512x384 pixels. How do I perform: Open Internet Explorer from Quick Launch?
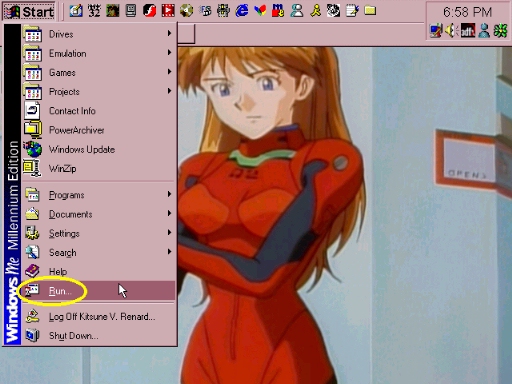point(242,11)
